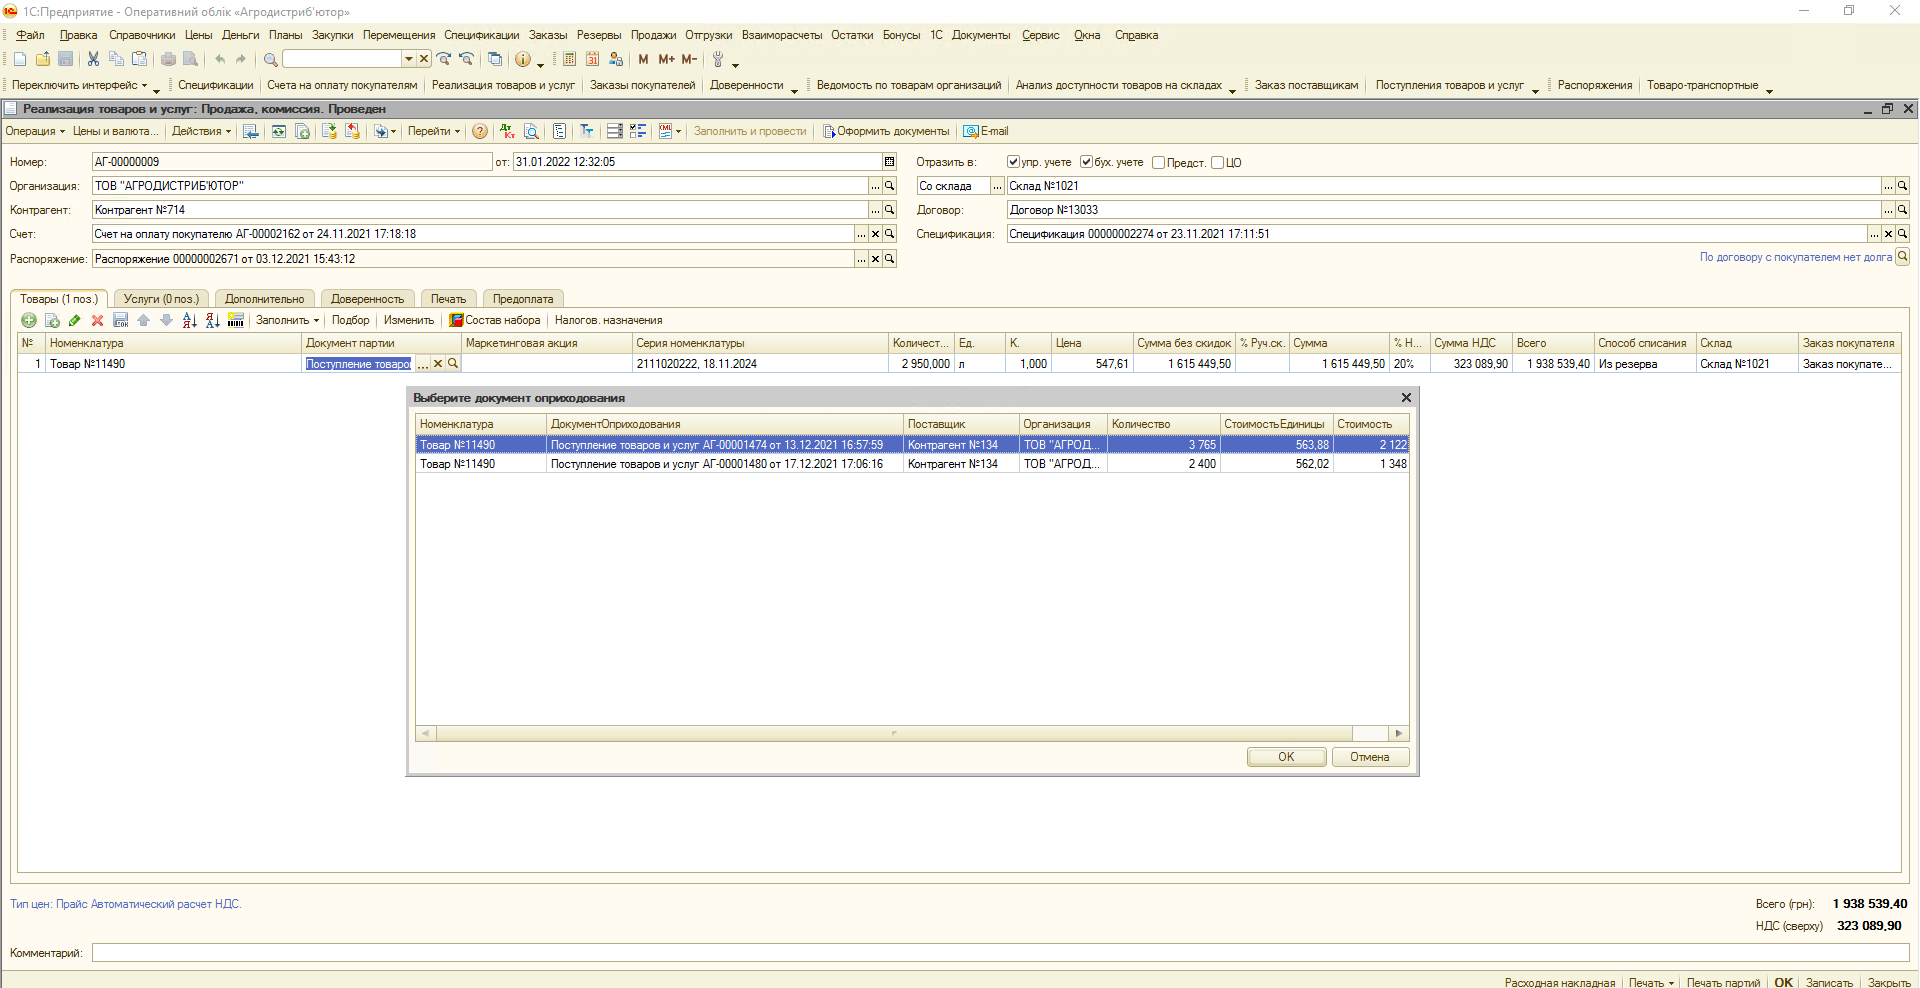The width and height of the screenshot is (1920, 988).
Task: Switch to the Дополнительно tab
Action: pos(264,299)
